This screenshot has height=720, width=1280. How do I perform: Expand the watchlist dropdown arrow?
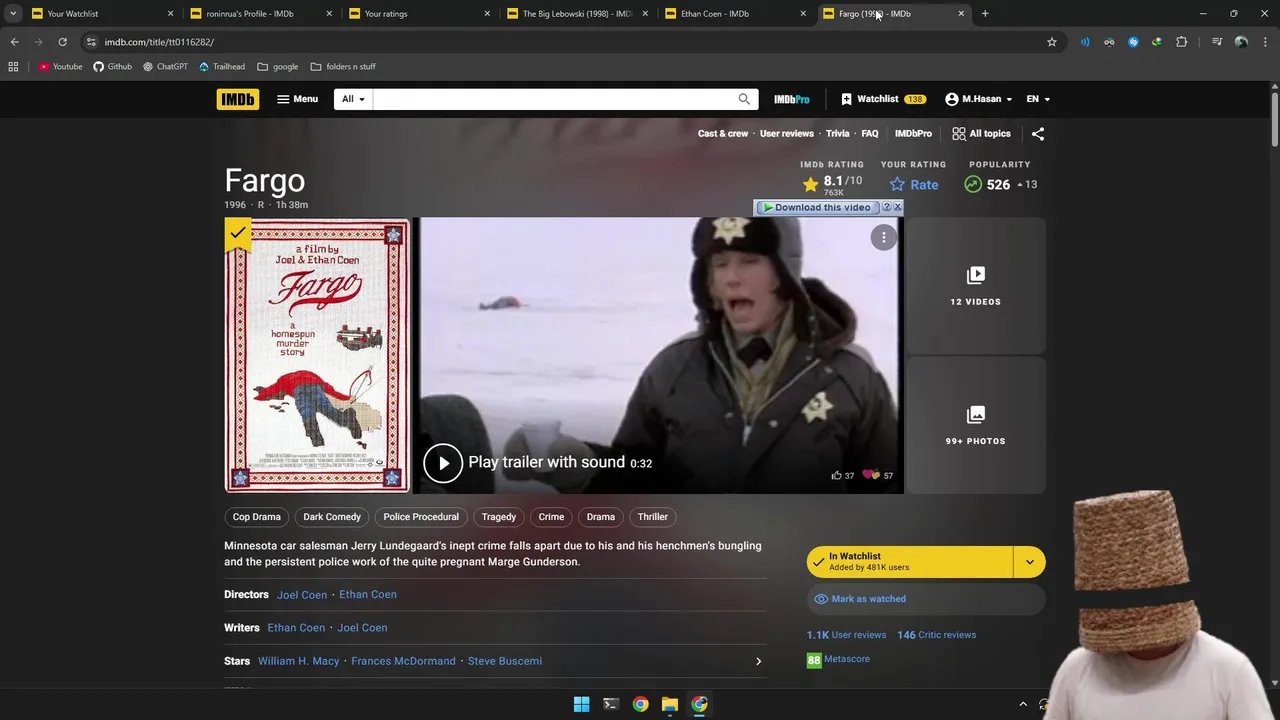coord(1029,562)
